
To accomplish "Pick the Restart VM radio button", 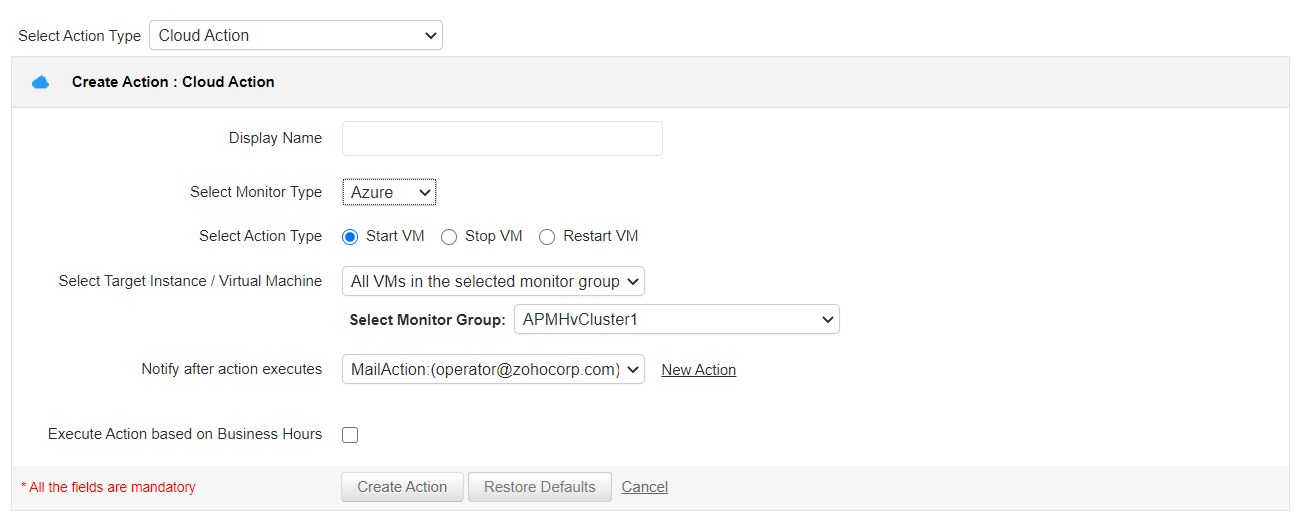I will 547,237.
